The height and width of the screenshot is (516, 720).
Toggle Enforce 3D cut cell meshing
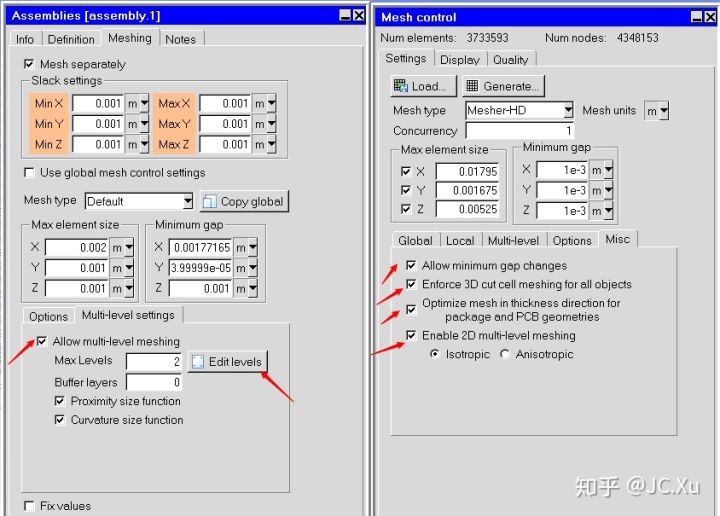click(x=411, y=284)
